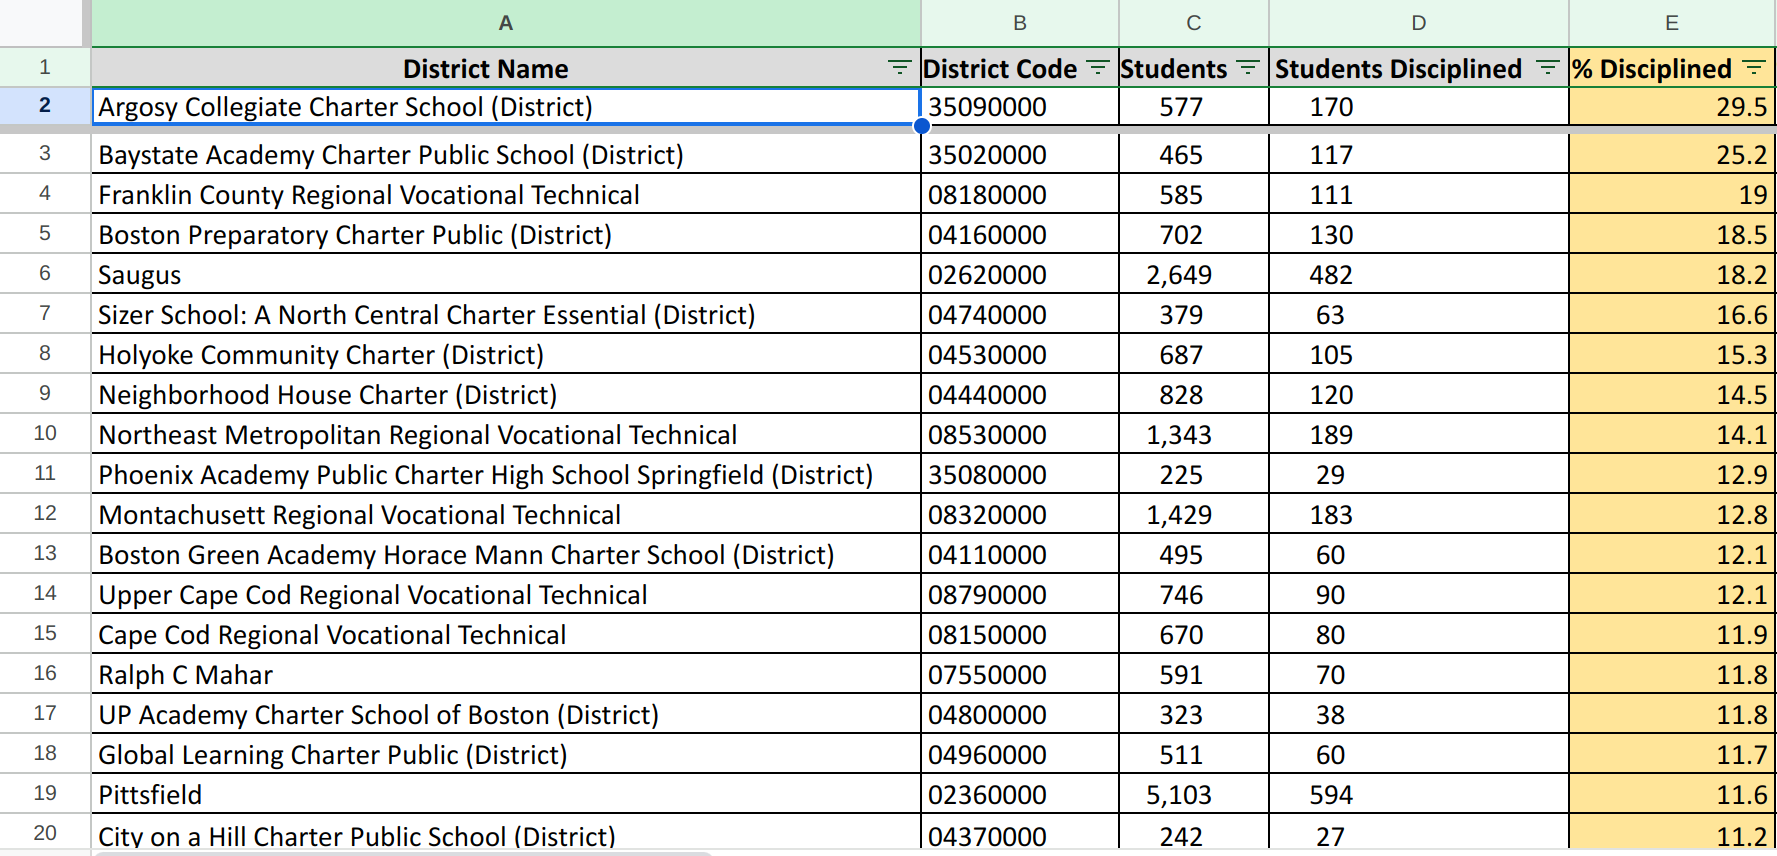
Task: Click the selection fill handle on cell A2
Action: (922, 126)
